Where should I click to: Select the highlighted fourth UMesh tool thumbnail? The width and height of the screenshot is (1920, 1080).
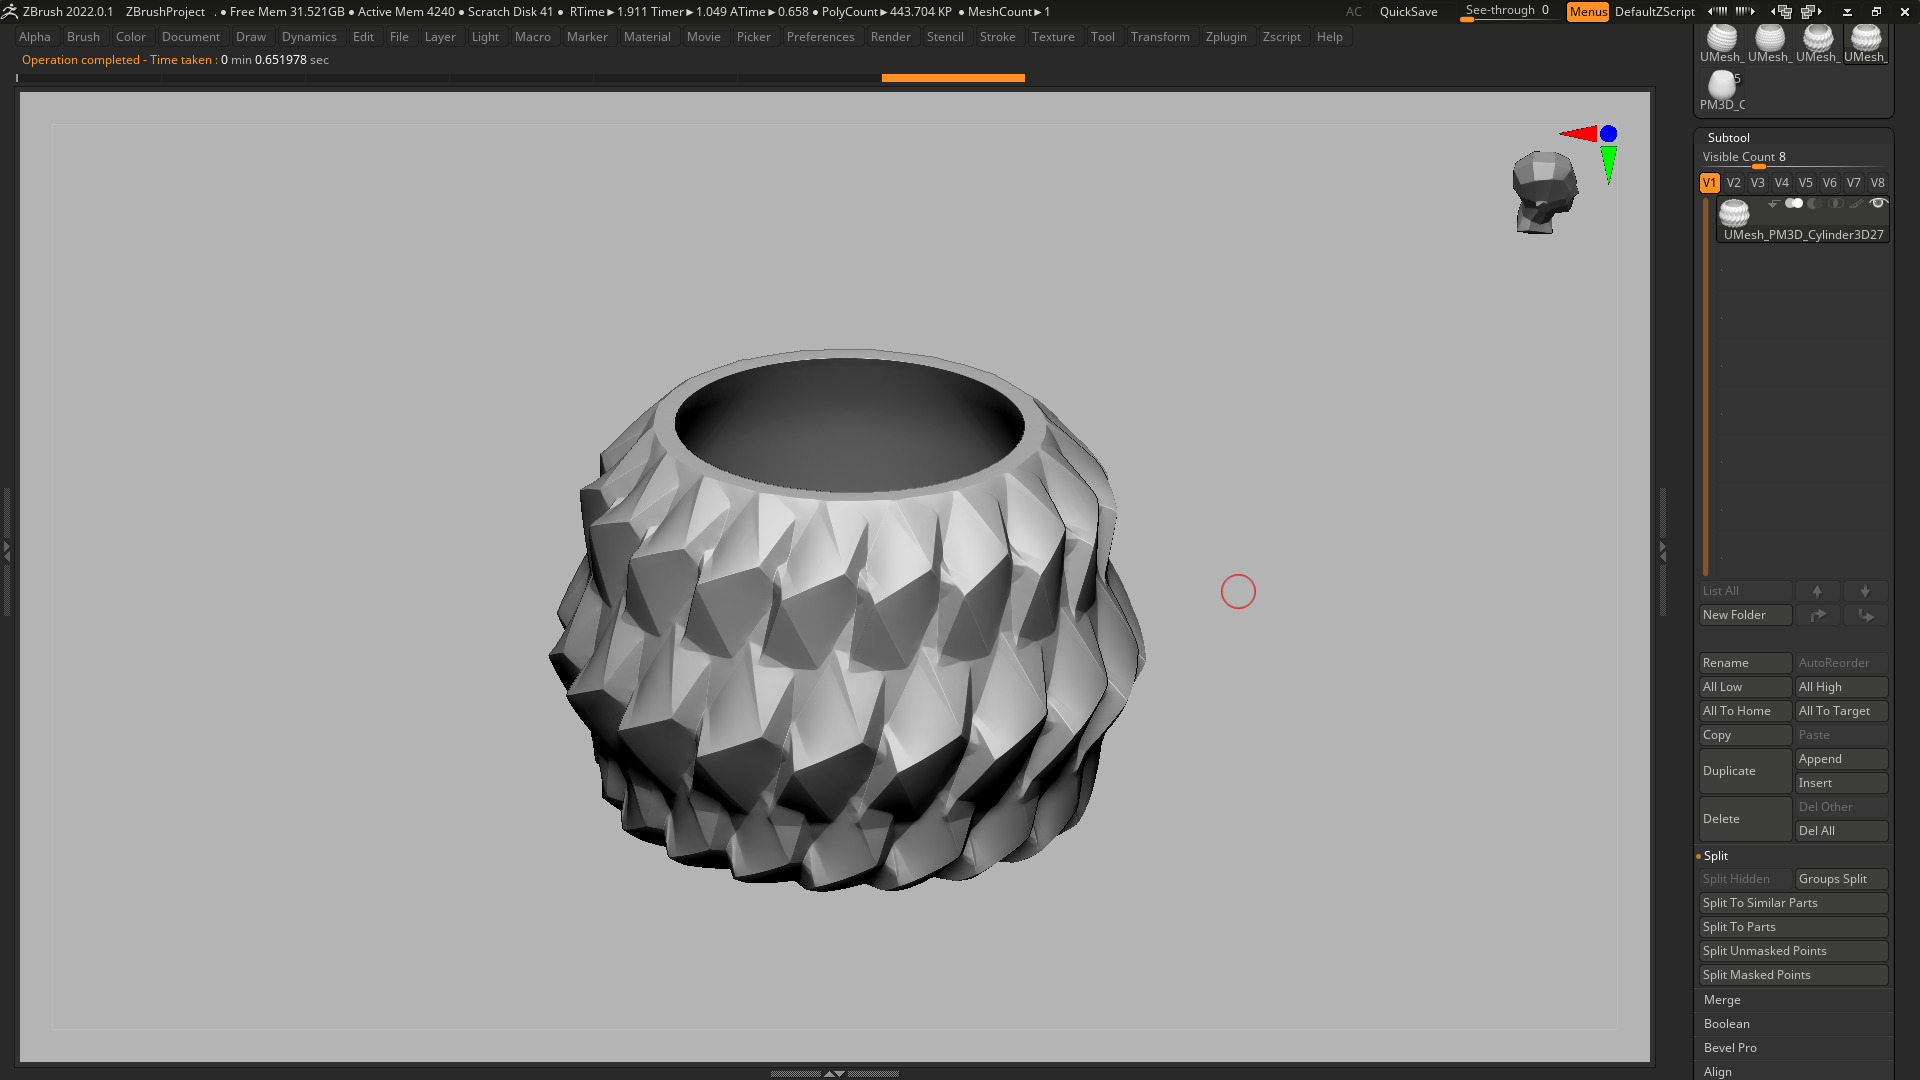(x=1865, y=44)
